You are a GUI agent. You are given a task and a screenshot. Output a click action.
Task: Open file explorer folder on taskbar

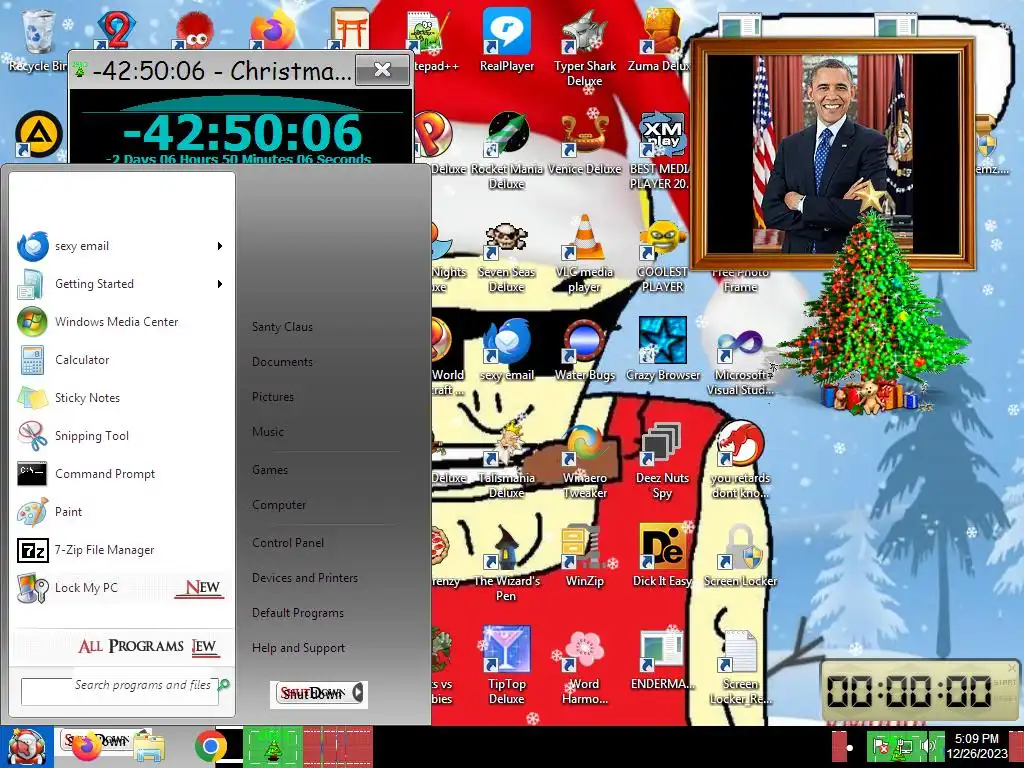pyautogui.click(x=149, y=748)
